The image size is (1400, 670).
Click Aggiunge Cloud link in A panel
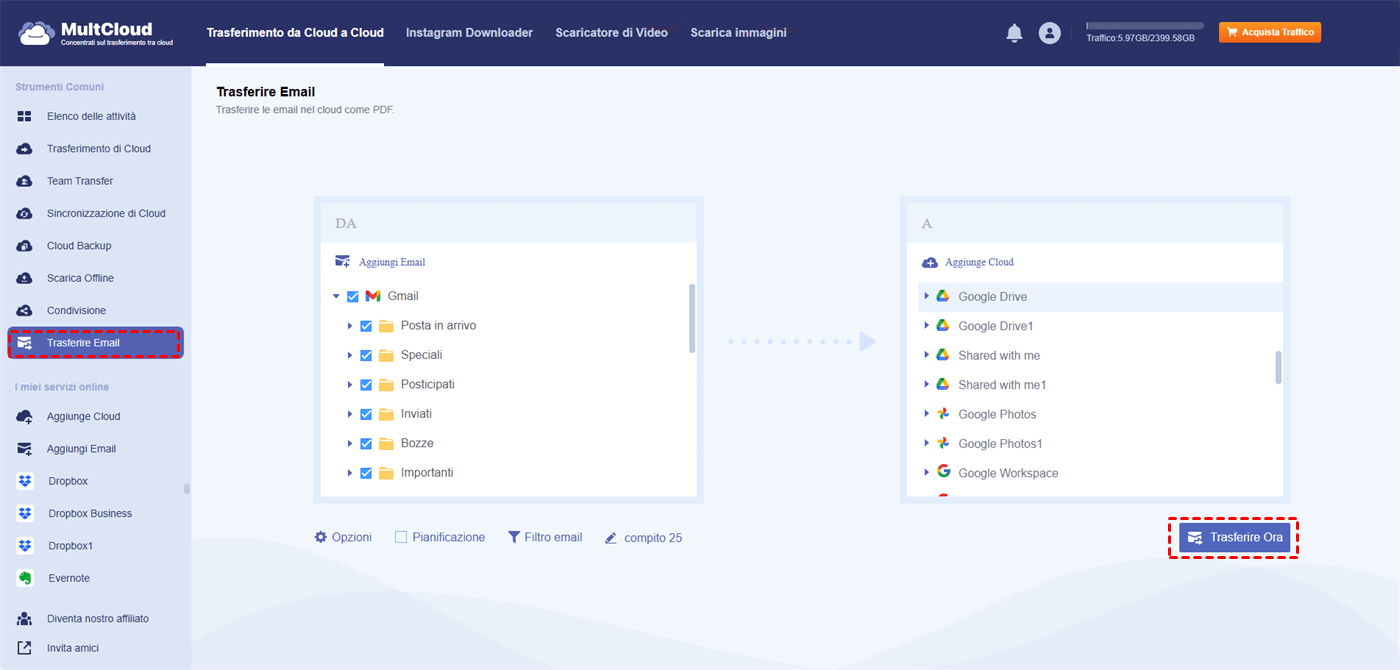coord(967,262)
